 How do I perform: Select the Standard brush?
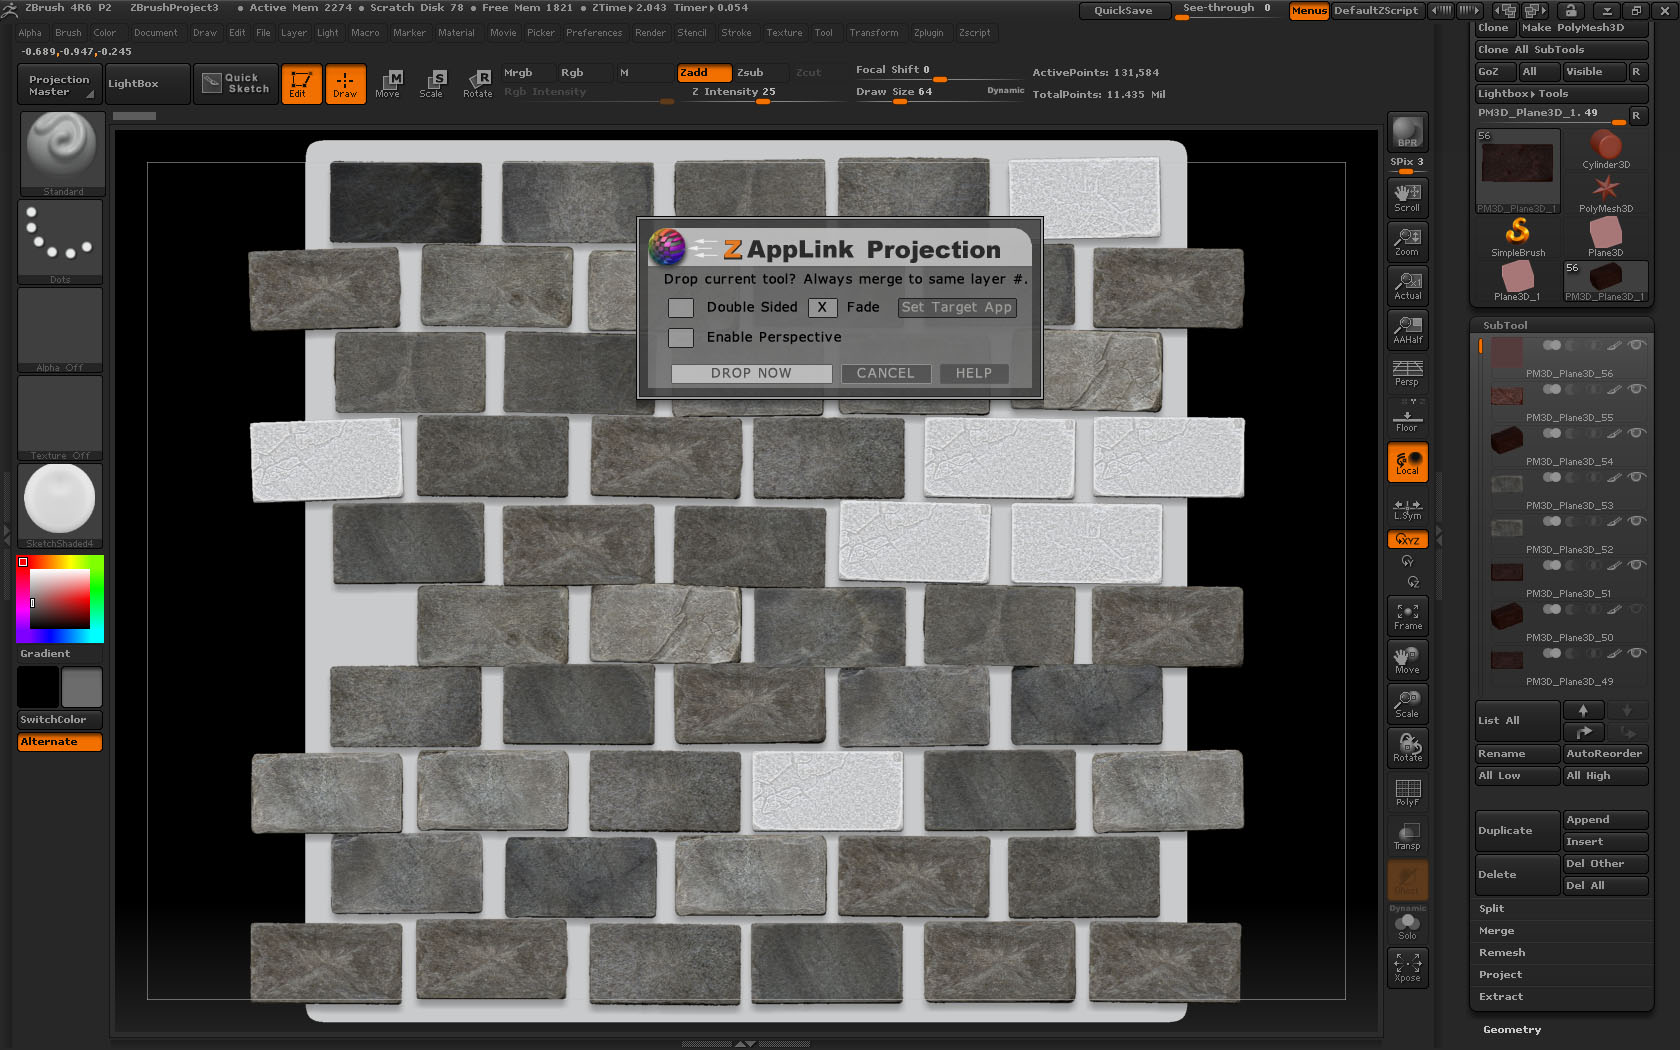61,150
